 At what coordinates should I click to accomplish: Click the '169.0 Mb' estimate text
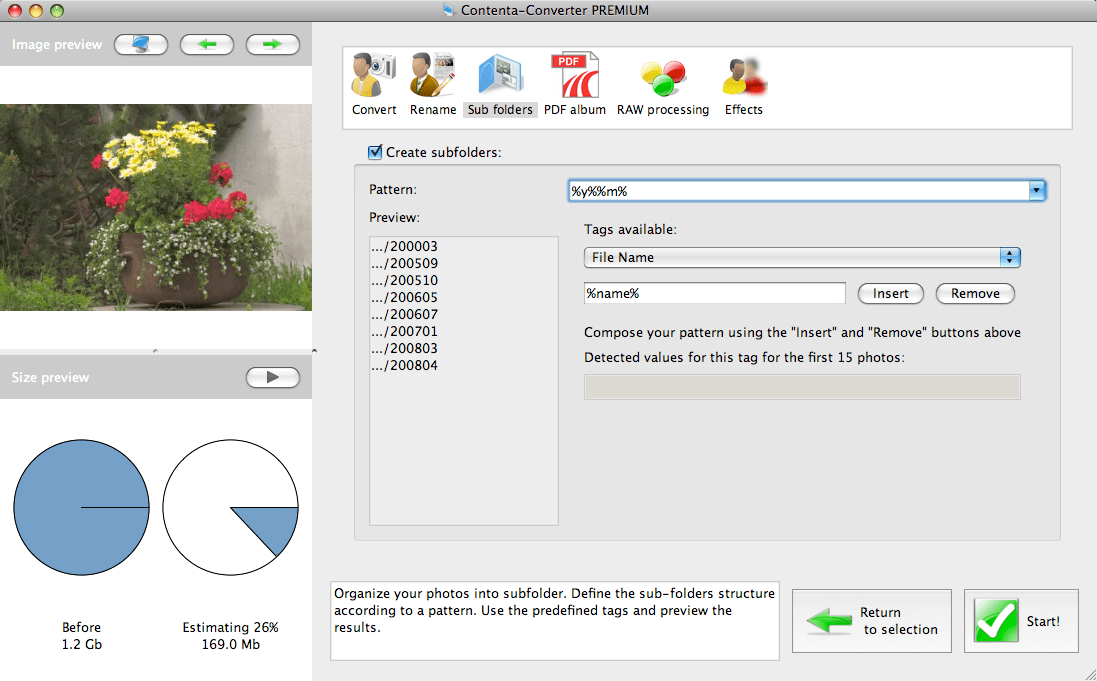click(x=231, y=645)
